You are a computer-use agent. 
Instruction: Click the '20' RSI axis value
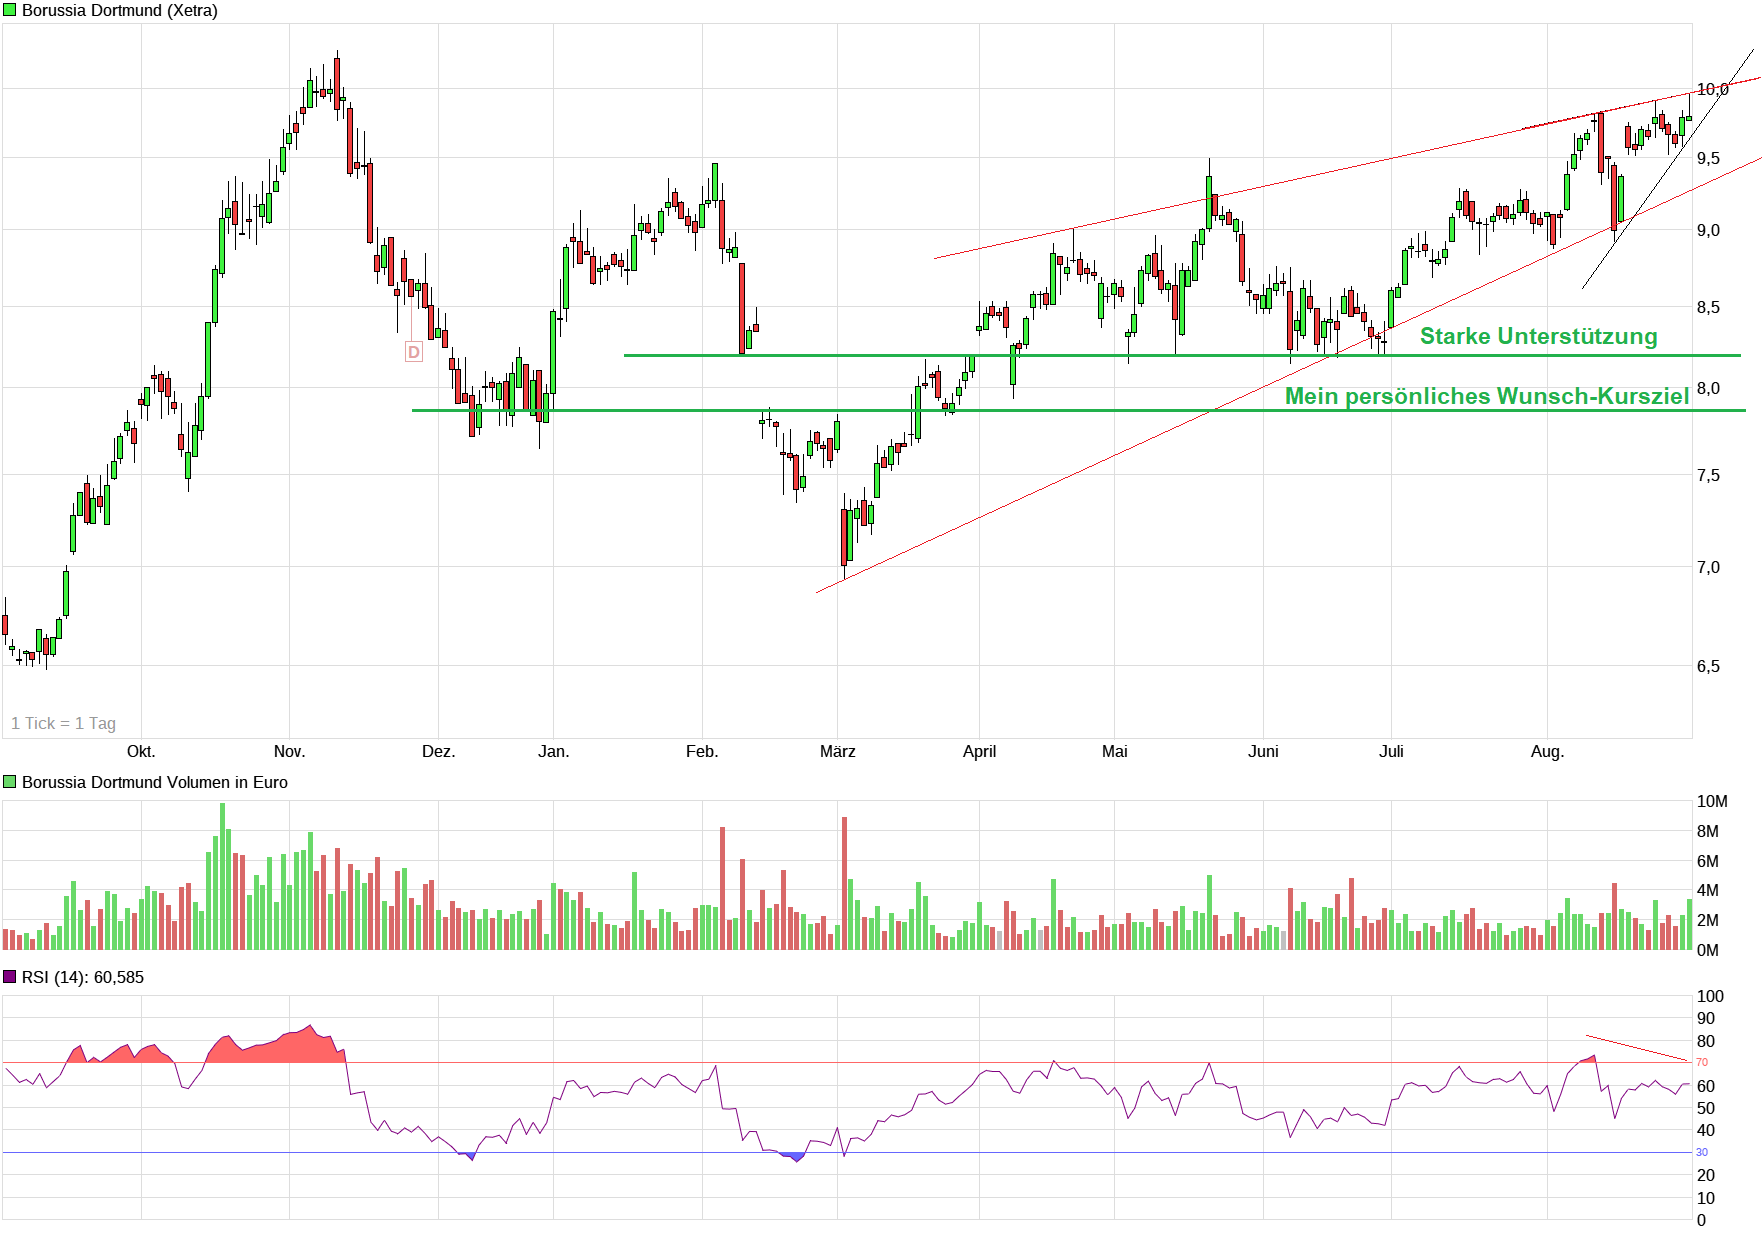point(1706,1175)
